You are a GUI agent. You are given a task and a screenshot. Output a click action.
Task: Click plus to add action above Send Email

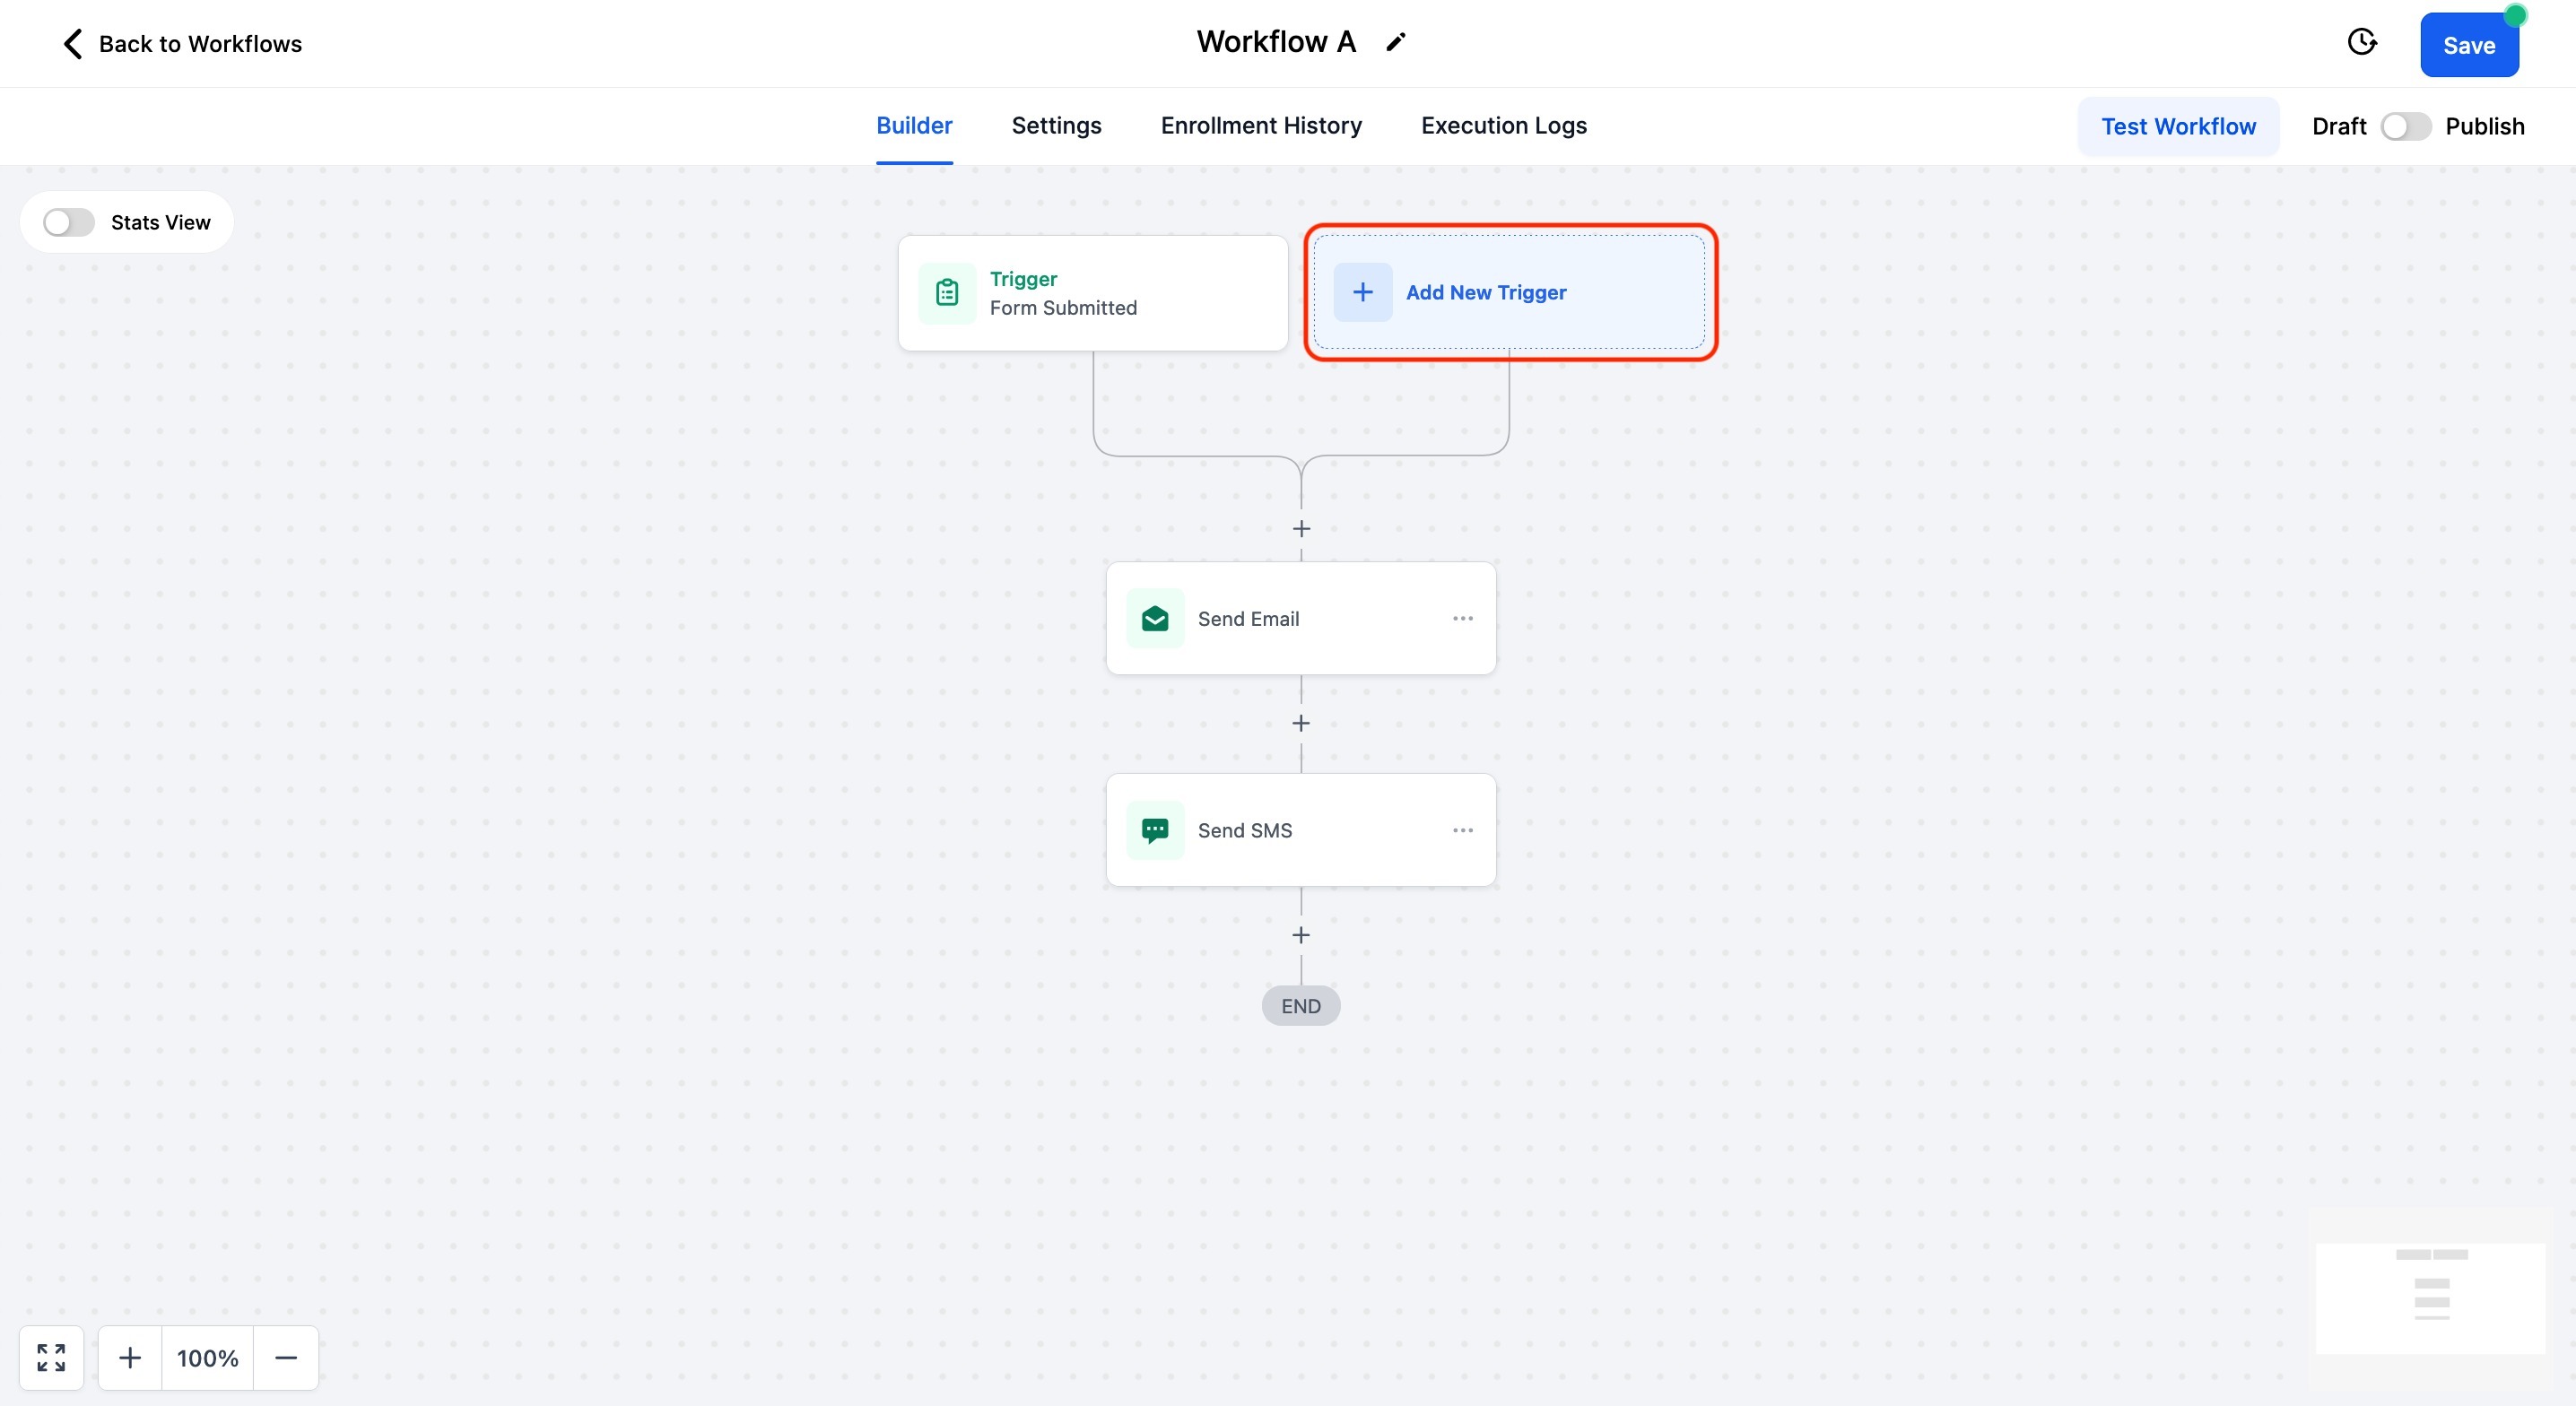(x=1301, y=529)
